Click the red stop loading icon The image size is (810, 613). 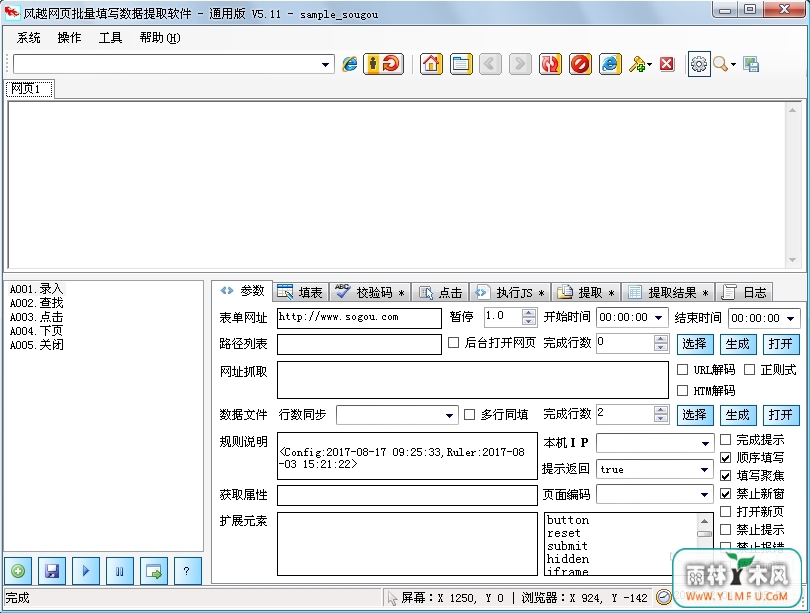point(580,64)
